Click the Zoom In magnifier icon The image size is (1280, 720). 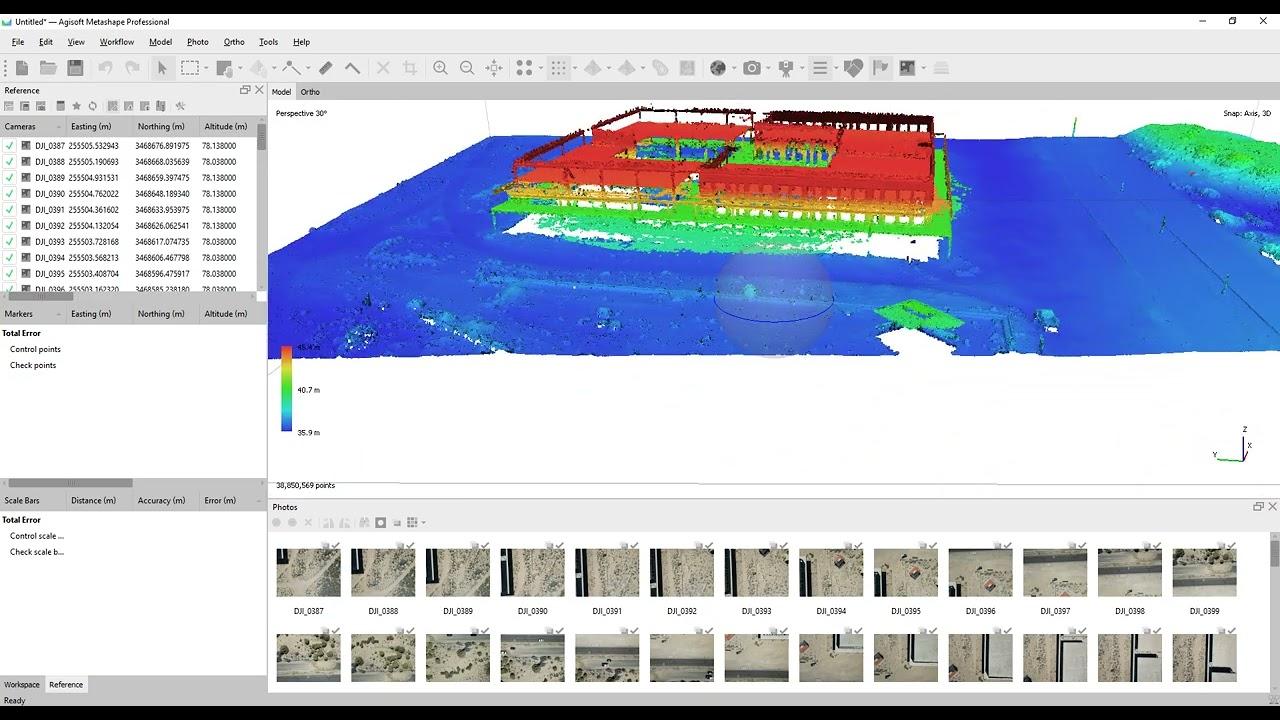(440, 68)
